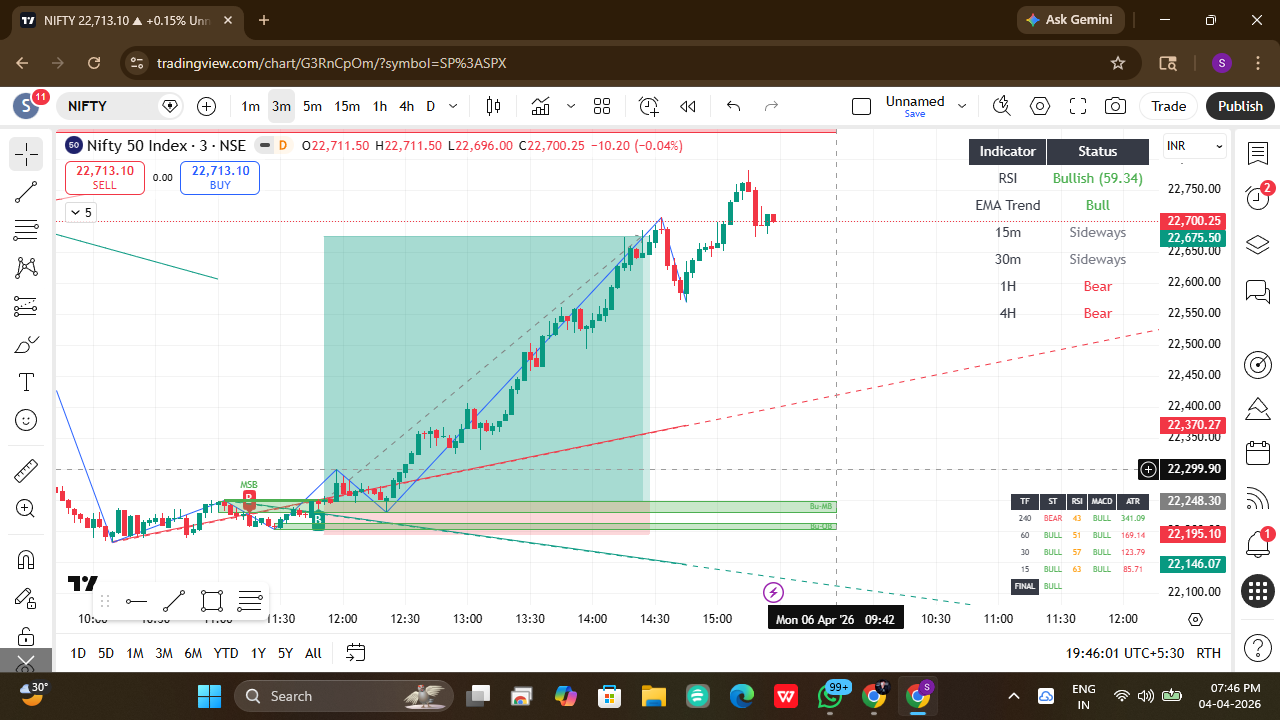The width and height of the screenshot is (1280, 720).
Task: Switch to the 1h timeframe
Action: 380,106
